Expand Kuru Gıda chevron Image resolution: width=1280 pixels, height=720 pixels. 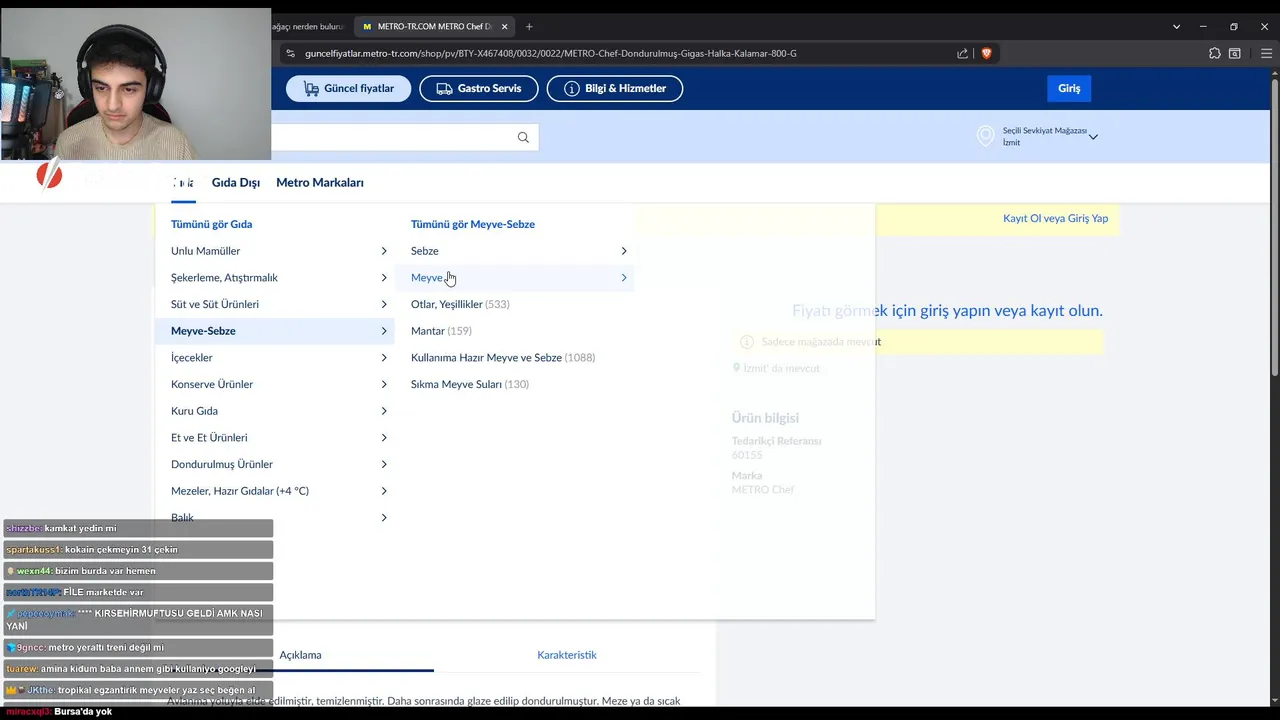tap(384, 411)
